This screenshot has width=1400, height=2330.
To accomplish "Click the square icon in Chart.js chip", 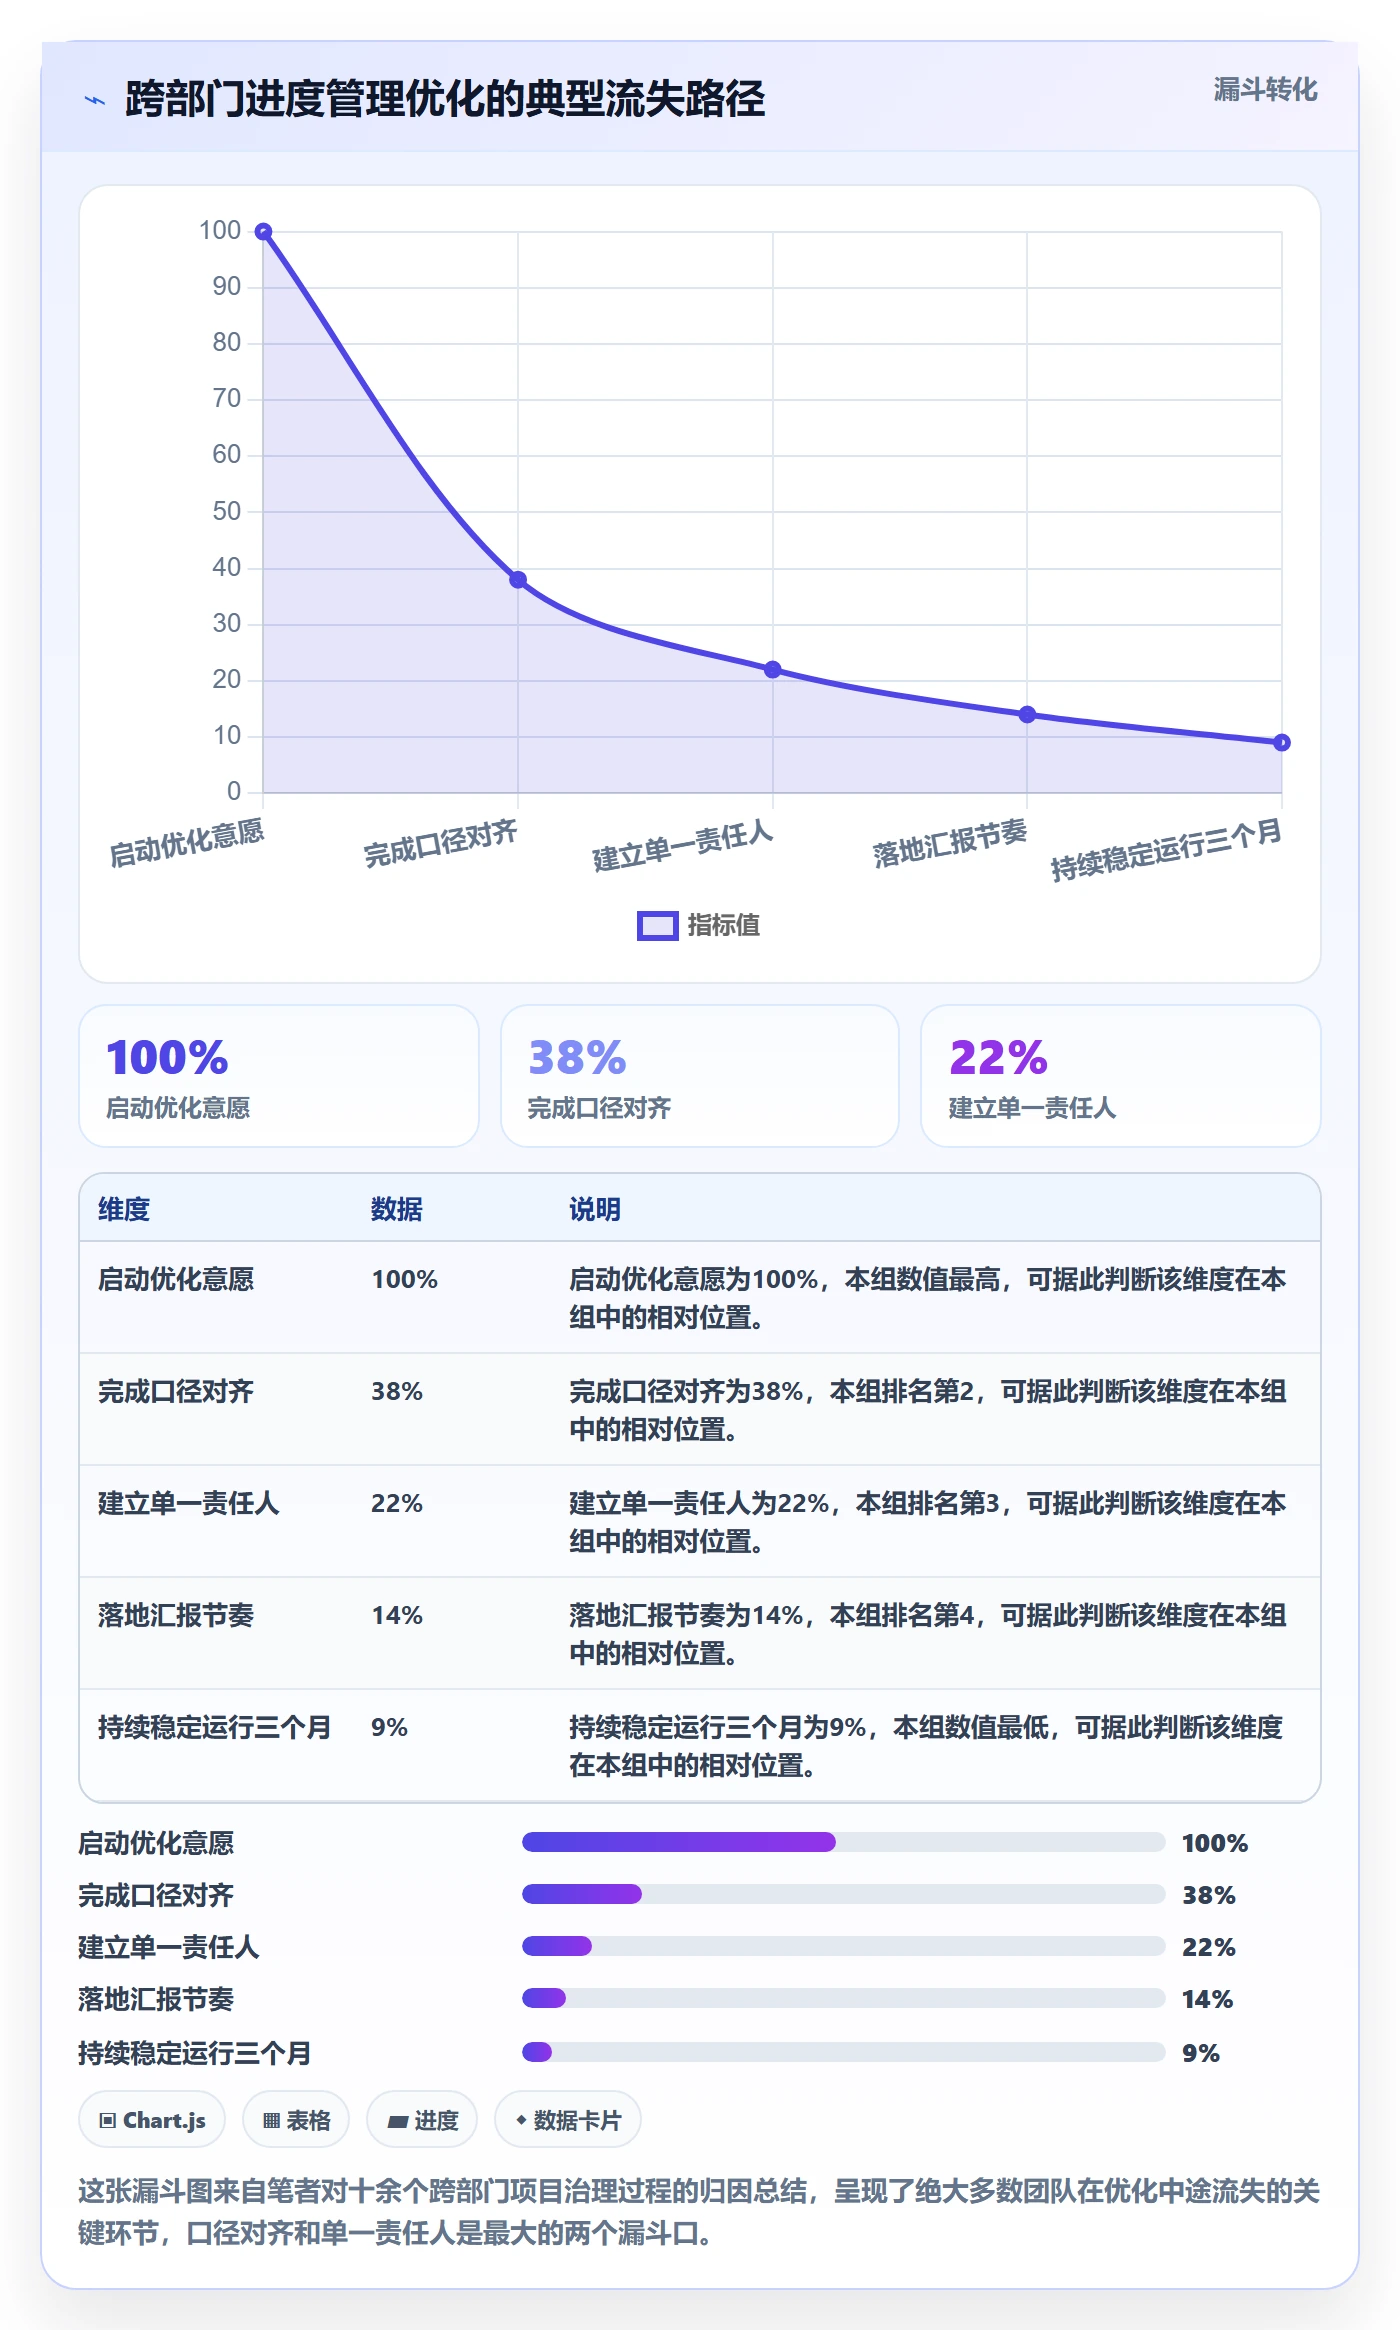I will [x=108, y=2120].
